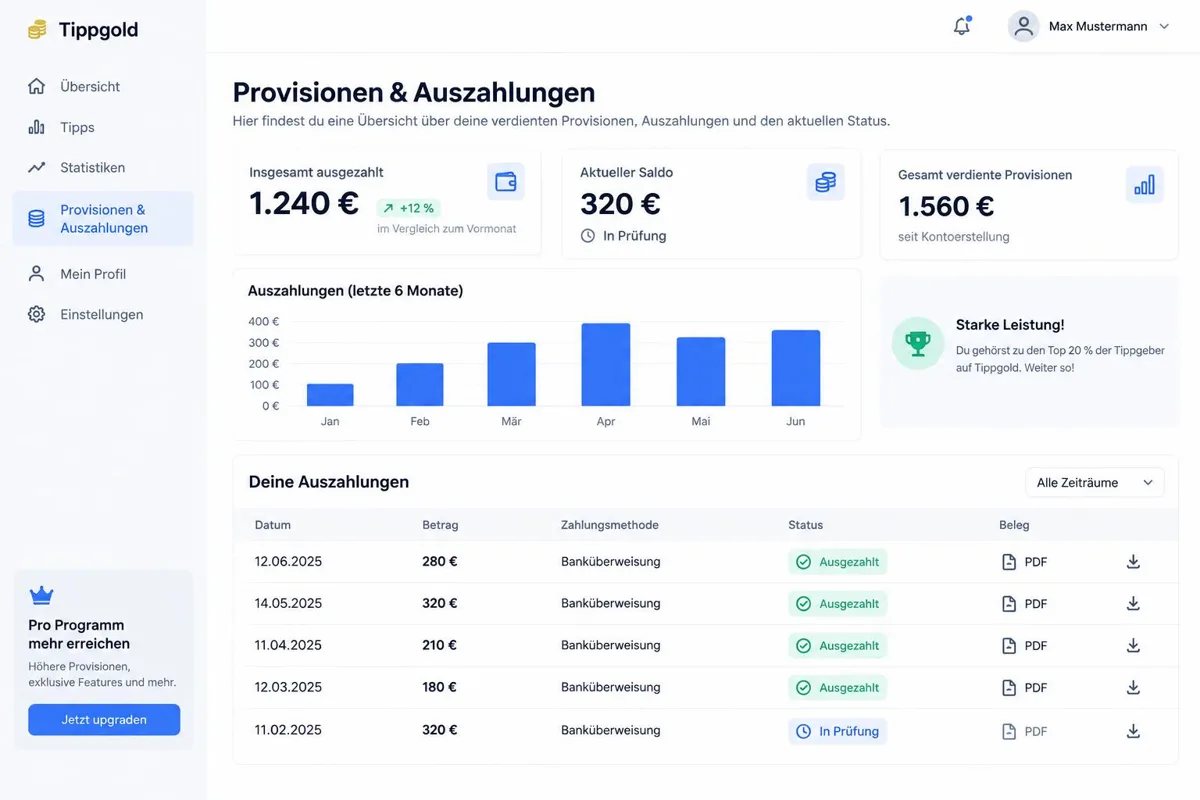Click the Ausgezahlt status badge for 11.04.2025
Screen dimensions: 1200x800
(838, 646)
